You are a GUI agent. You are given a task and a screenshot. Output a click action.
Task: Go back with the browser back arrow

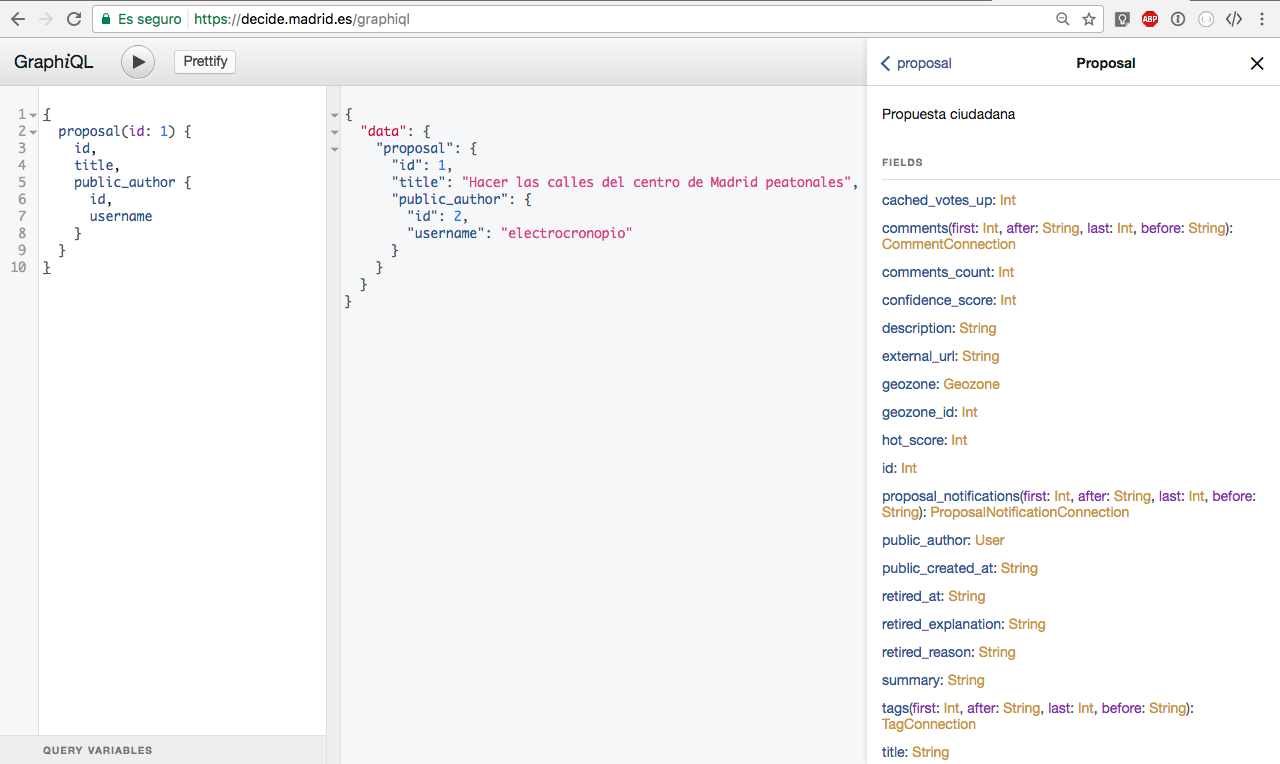(x=17, y=18)
